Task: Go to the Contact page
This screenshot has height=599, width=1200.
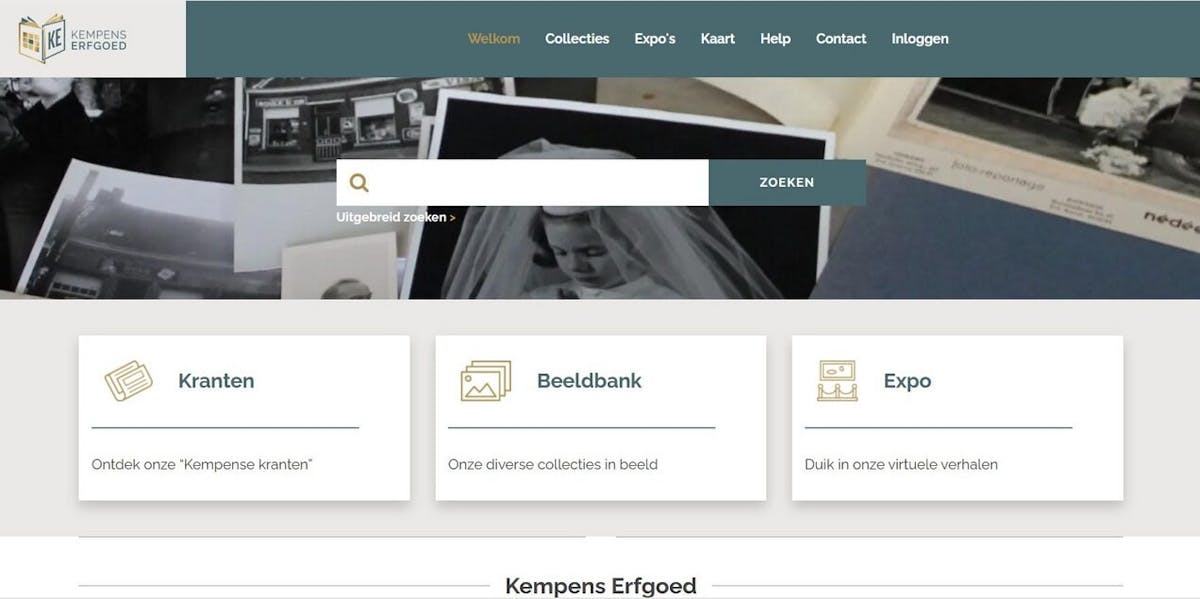Action: tap(841, 39)
